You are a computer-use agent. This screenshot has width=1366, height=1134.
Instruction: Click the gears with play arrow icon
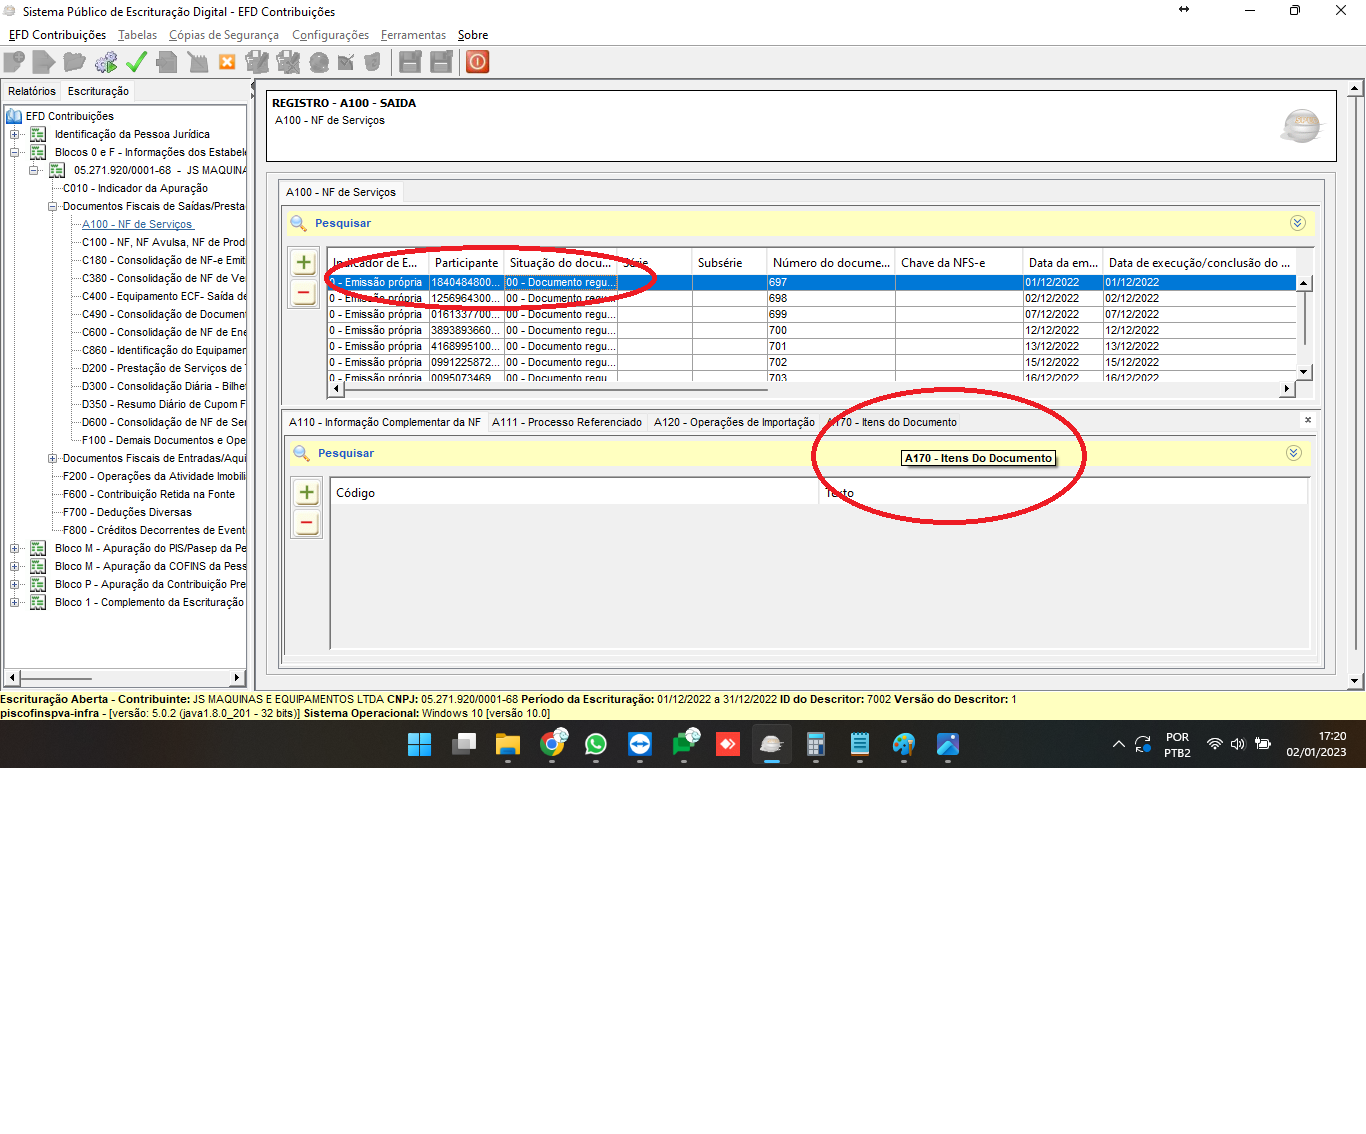point(106,62)
